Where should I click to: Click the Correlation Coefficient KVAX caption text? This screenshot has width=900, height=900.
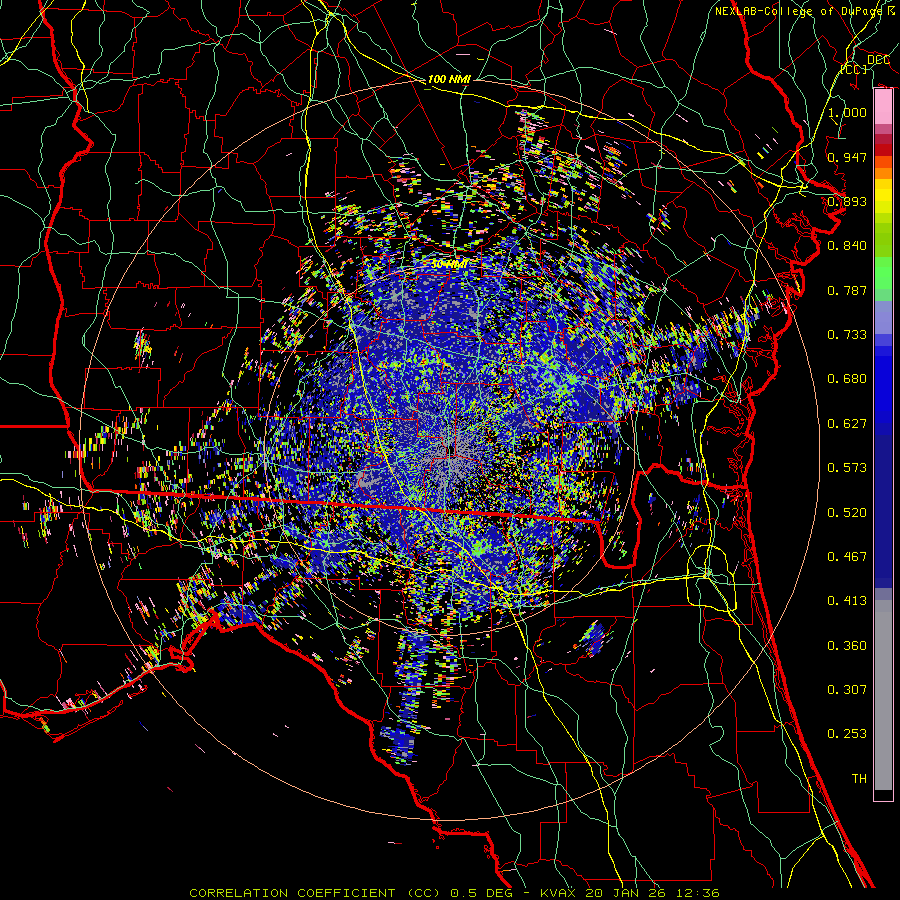tap(454, 893)
